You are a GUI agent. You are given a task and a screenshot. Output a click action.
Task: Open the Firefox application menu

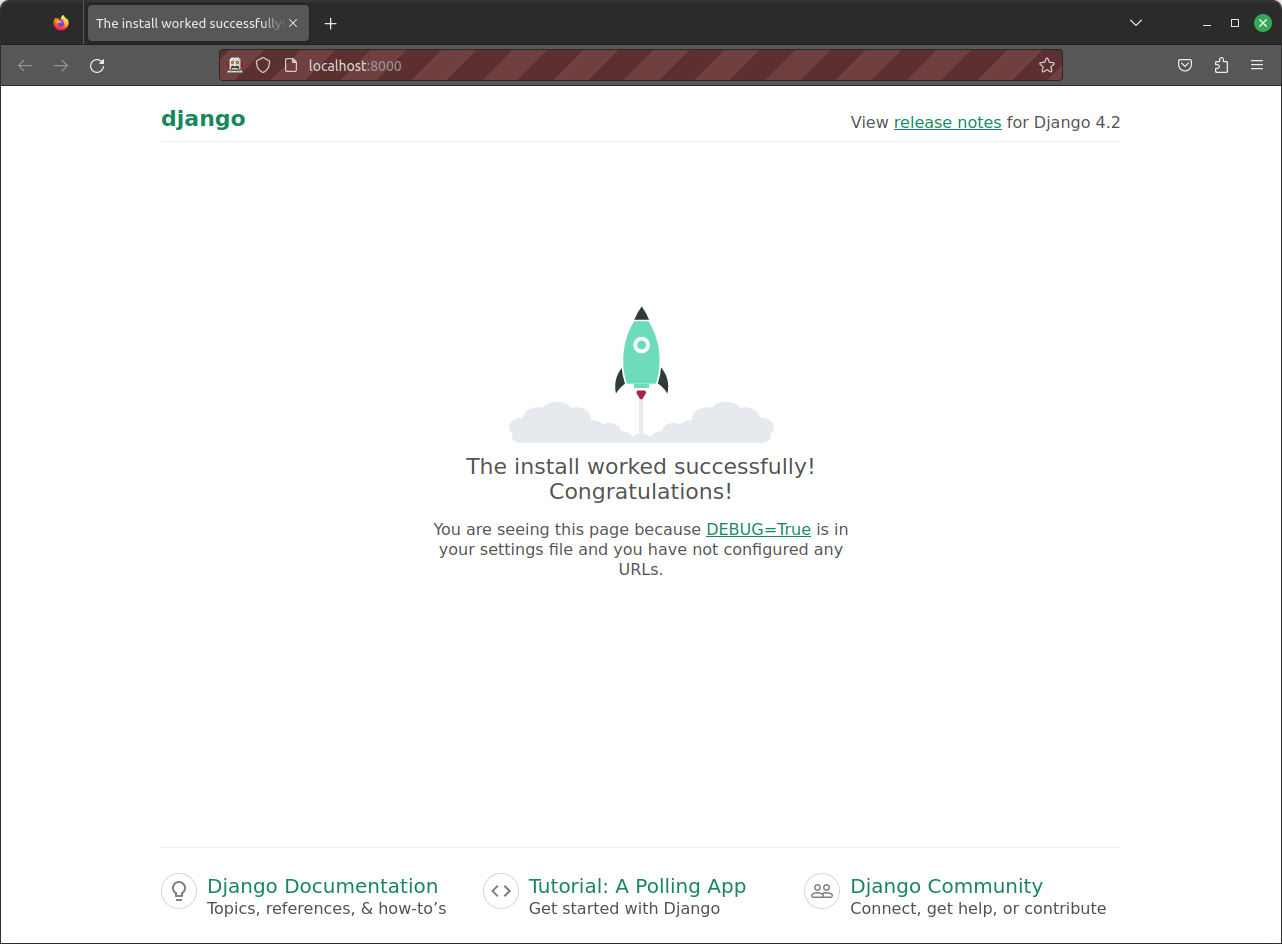coord(1257,66)
